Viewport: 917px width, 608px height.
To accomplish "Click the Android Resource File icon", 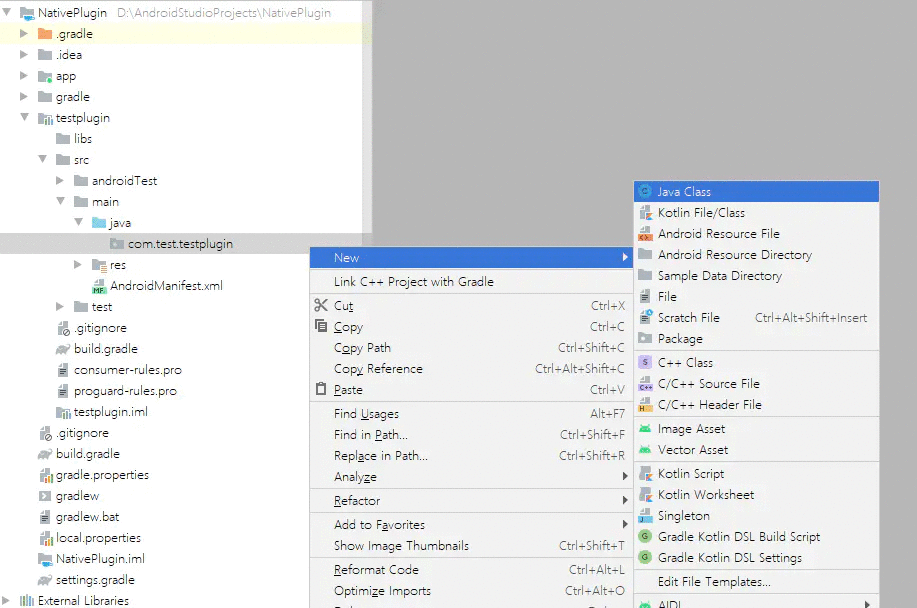I will tap(645, 234).
